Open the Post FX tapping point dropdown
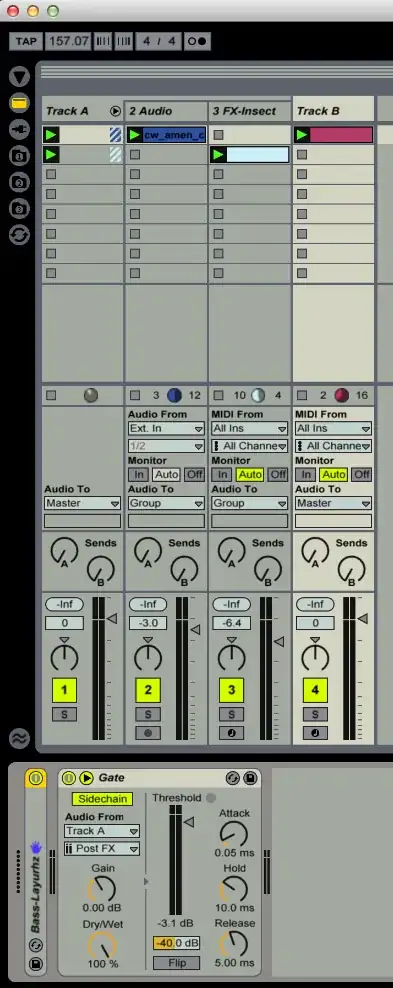Image resolution: width=393 pixels, height=988 pixels. pos(102,849)
